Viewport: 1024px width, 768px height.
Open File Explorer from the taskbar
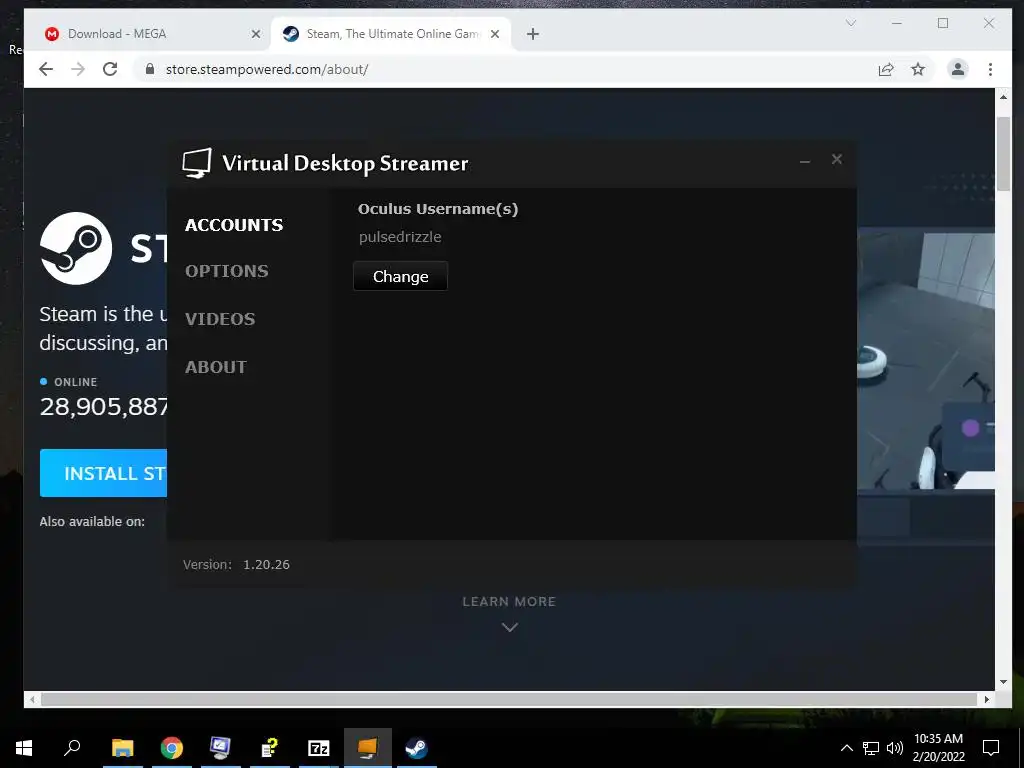pyautogui.click(x=122, y=748)
